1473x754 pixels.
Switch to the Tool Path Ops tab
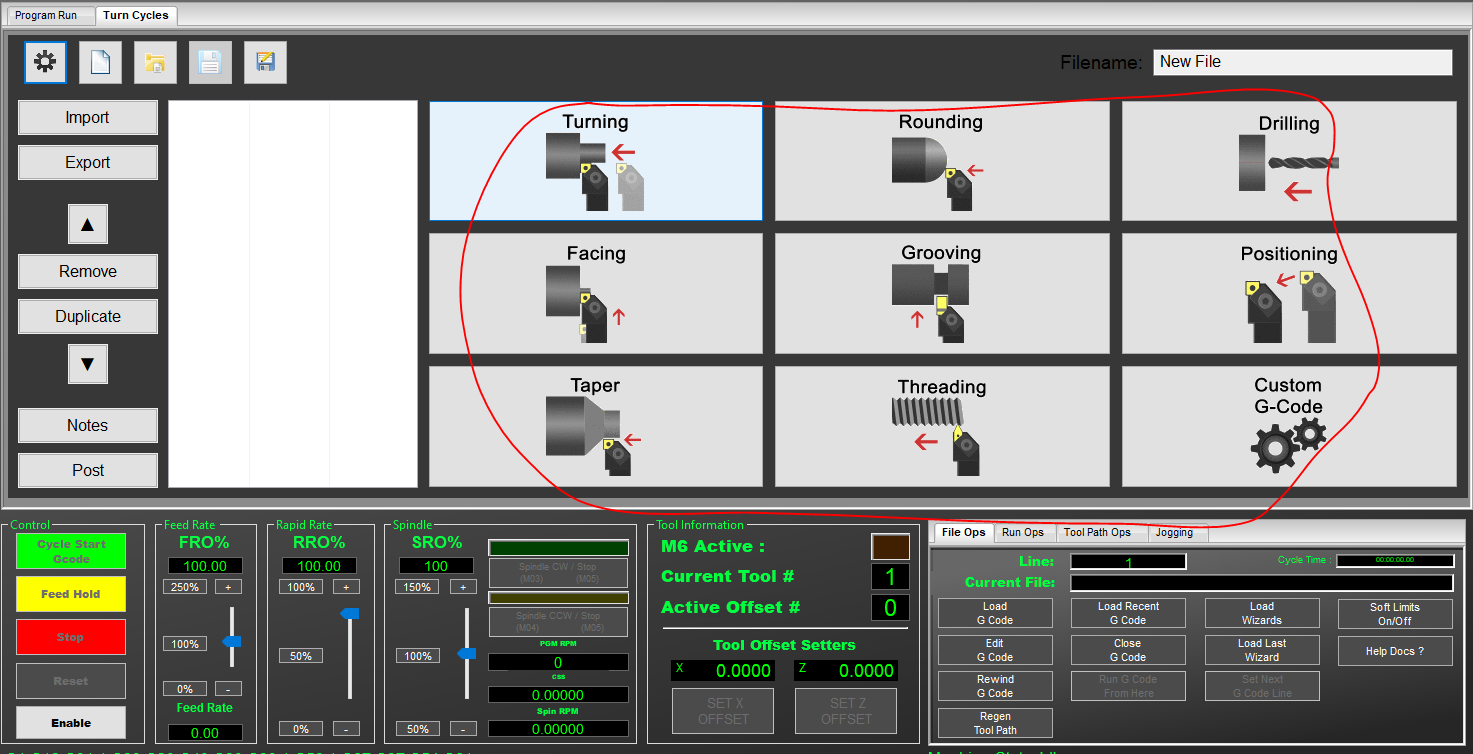point(1097,532)
